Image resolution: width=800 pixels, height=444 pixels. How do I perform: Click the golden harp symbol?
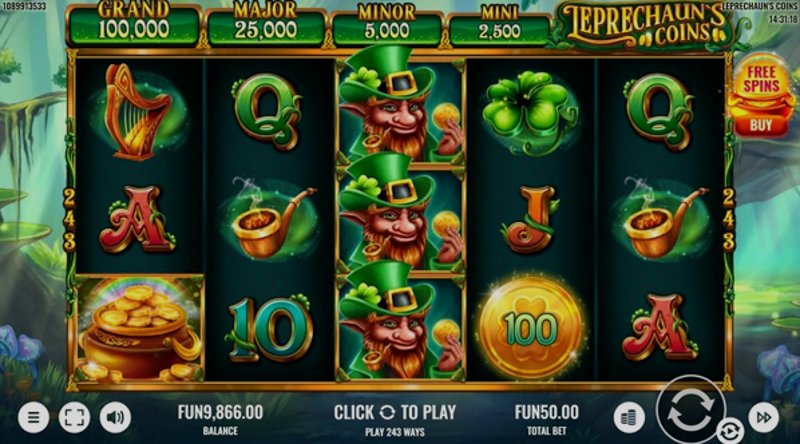click(x=137, y=111)
